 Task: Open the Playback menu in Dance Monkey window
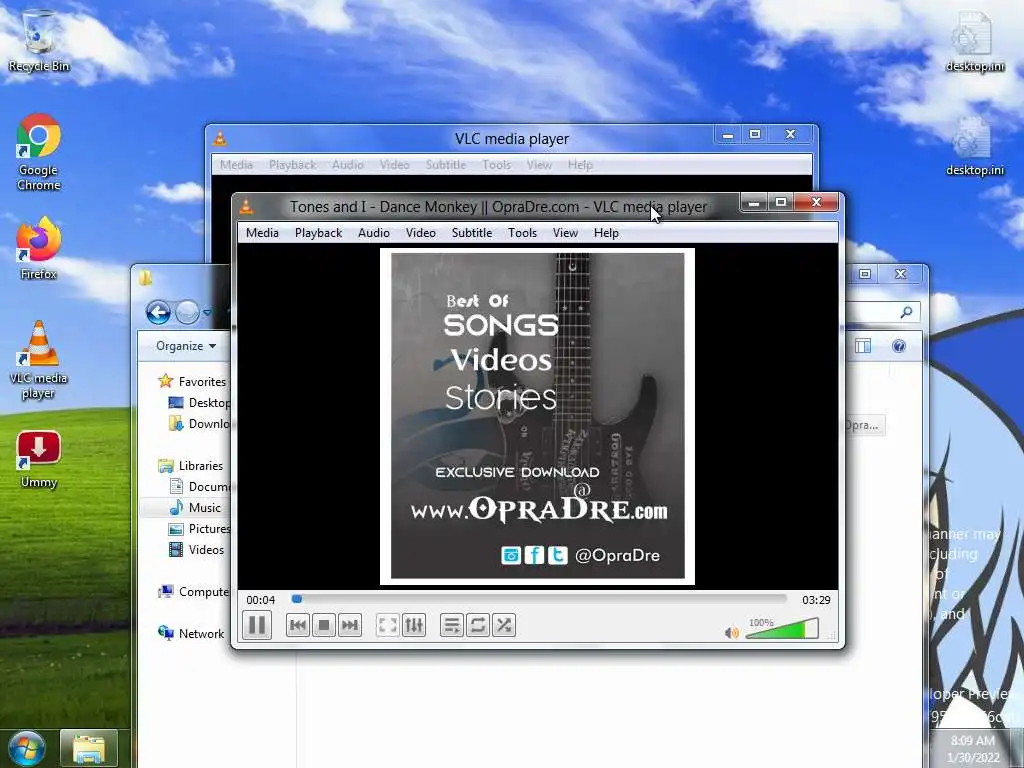tap(318, 232)
